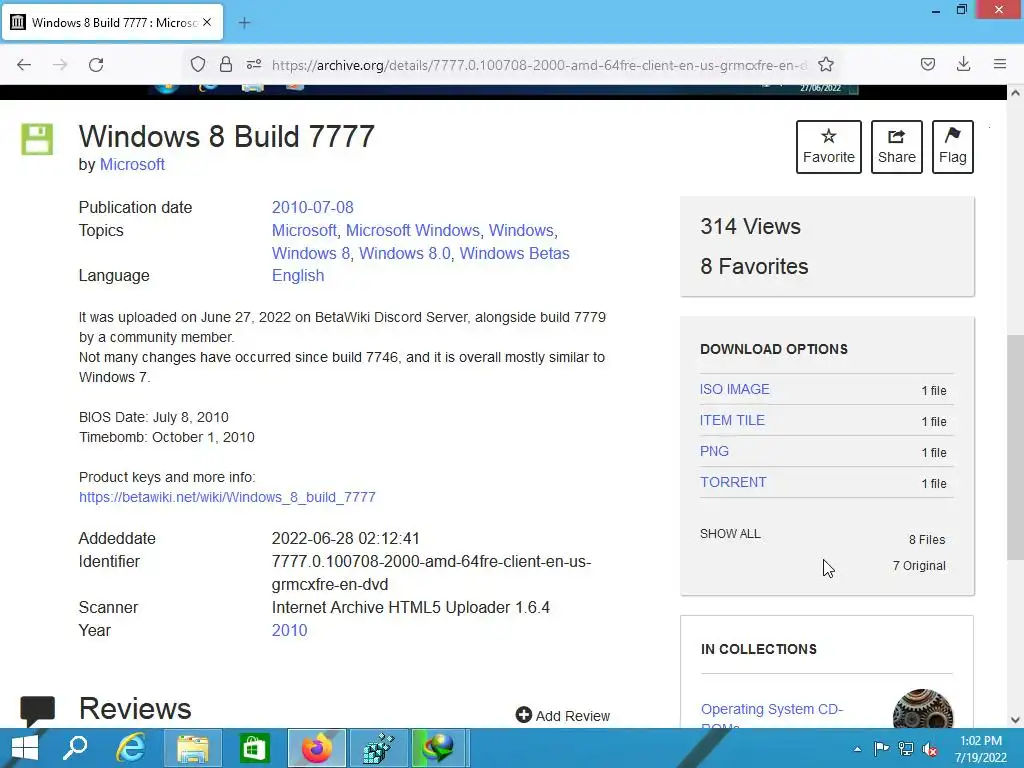Open site permissions icon in address bar
Screen dimensions: 1024x768
pos(254,64)
